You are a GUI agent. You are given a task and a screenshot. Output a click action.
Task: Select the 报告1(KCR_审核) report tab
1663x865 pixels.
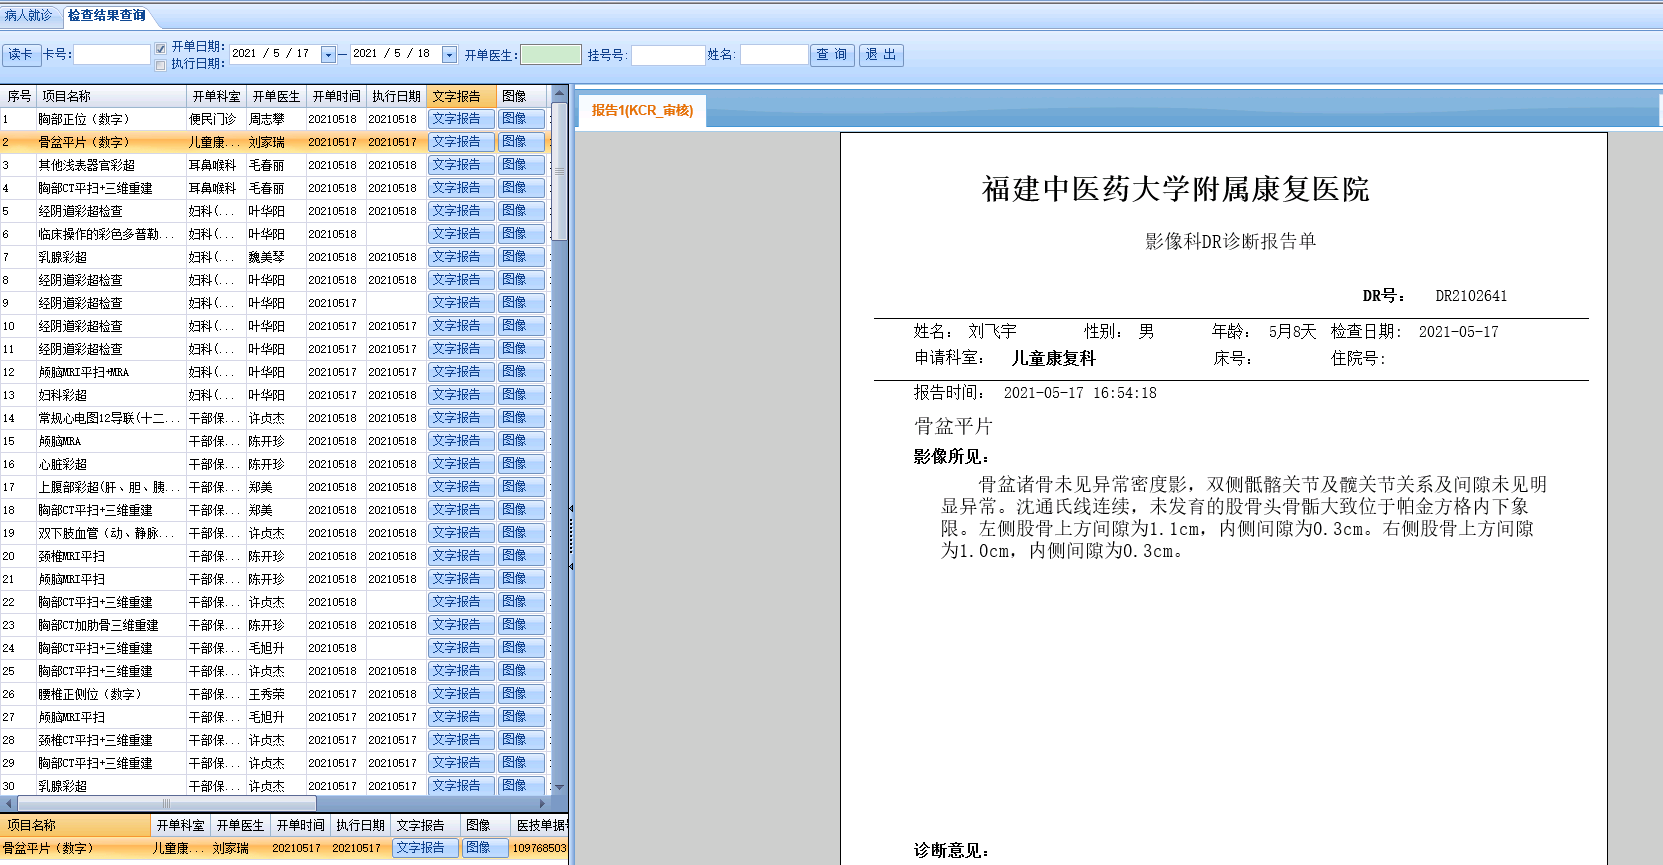tap(642, 111)
